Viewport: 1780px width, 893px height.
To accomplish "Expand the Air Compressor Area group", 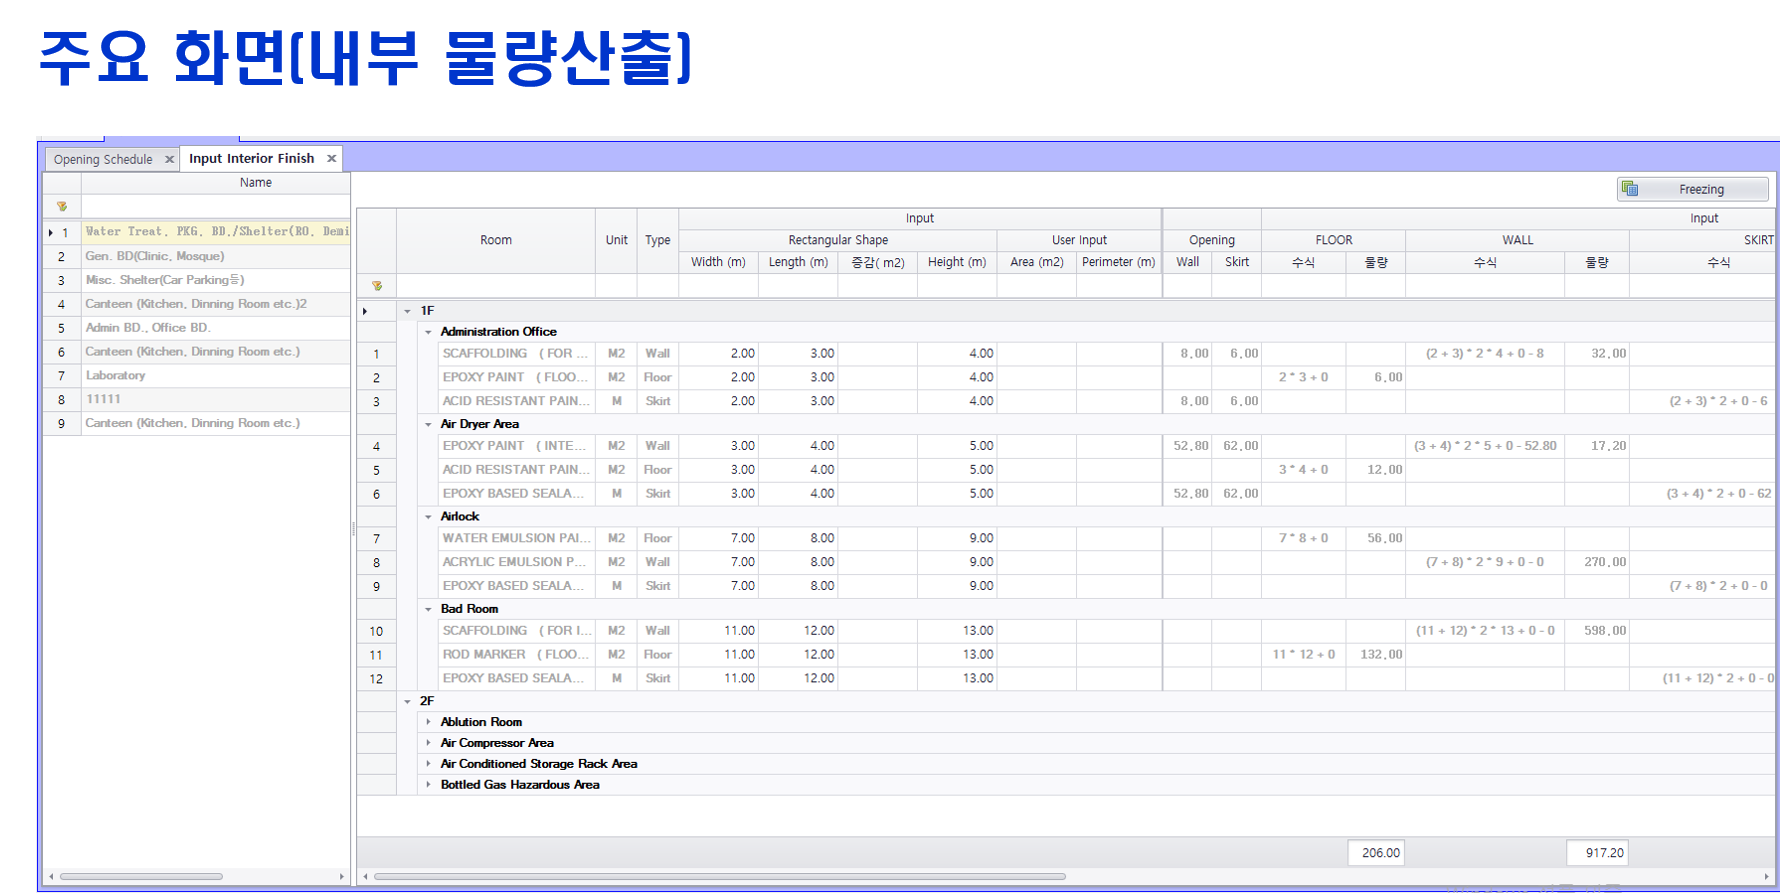I will (428, 743).
